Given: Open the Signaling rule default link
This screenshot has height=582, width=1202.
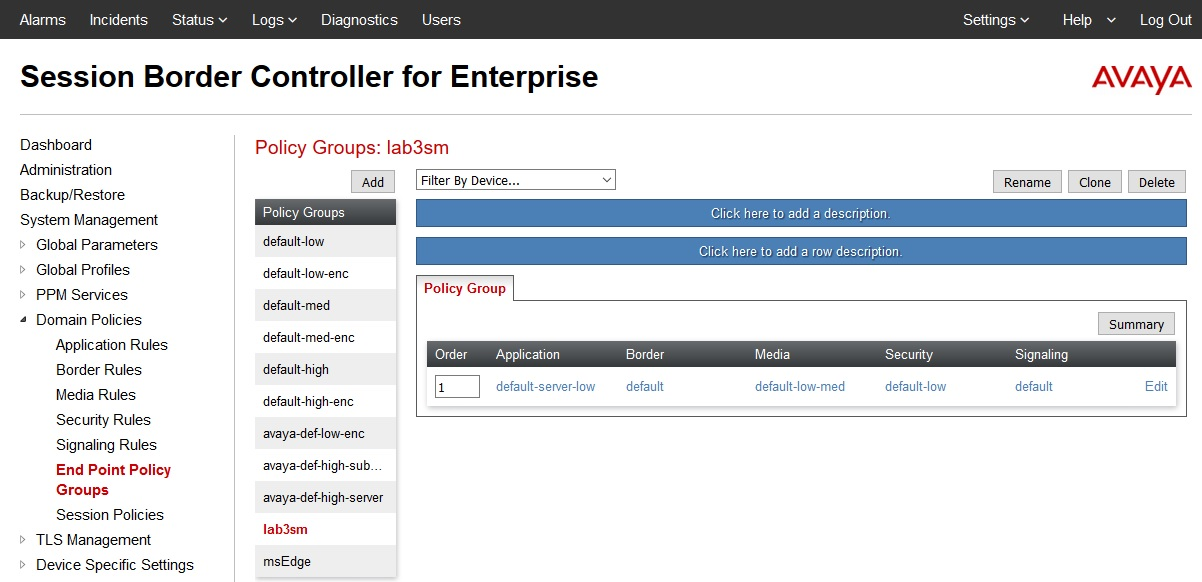Looking at the screenshot, I should (x=1034, y=386).
